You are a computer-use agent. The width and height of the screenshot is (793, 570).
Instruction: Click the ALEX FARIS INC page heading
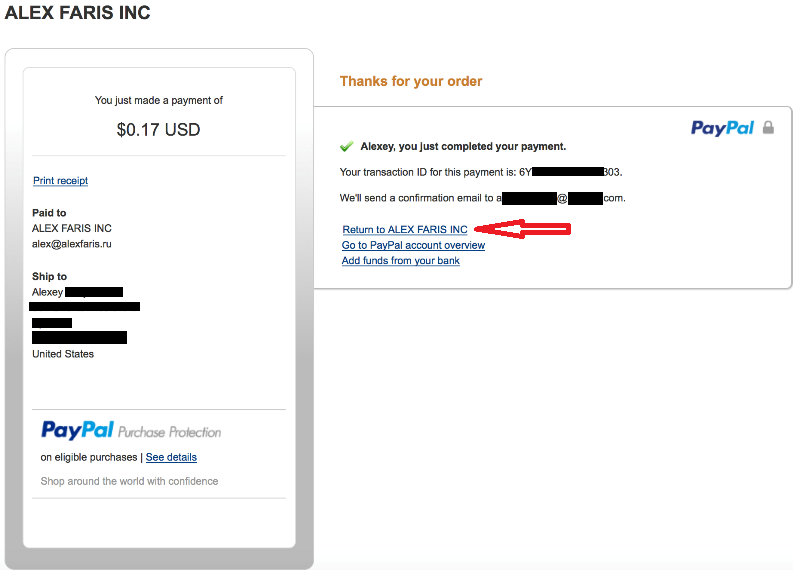77,13
